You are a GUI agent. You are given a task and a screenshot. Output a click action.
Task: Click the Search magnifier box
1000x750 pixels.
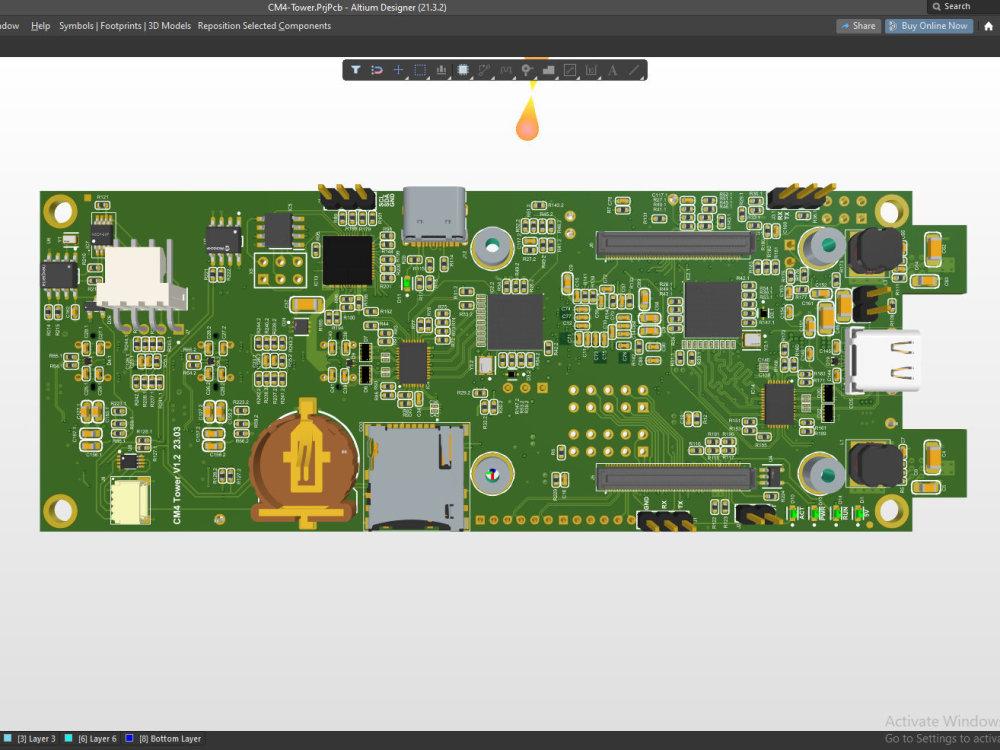point(963,6)
